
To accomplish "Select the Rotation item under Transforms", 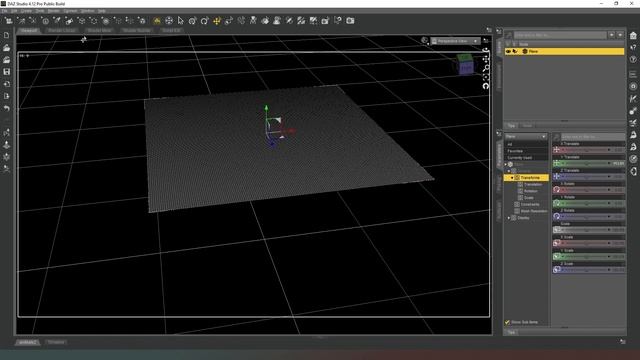I will [531, 191].
